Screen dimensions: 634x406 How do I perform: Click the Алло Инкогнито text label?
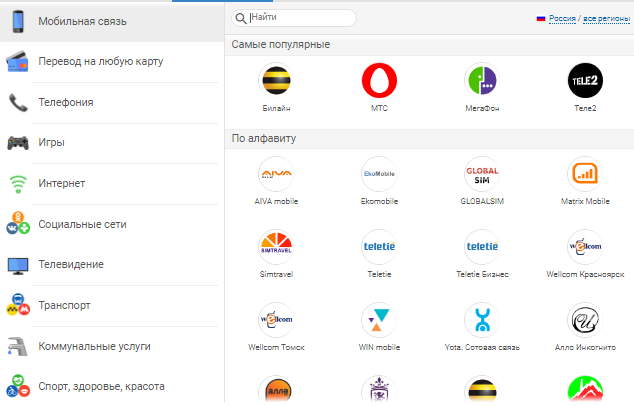[585, 347]
